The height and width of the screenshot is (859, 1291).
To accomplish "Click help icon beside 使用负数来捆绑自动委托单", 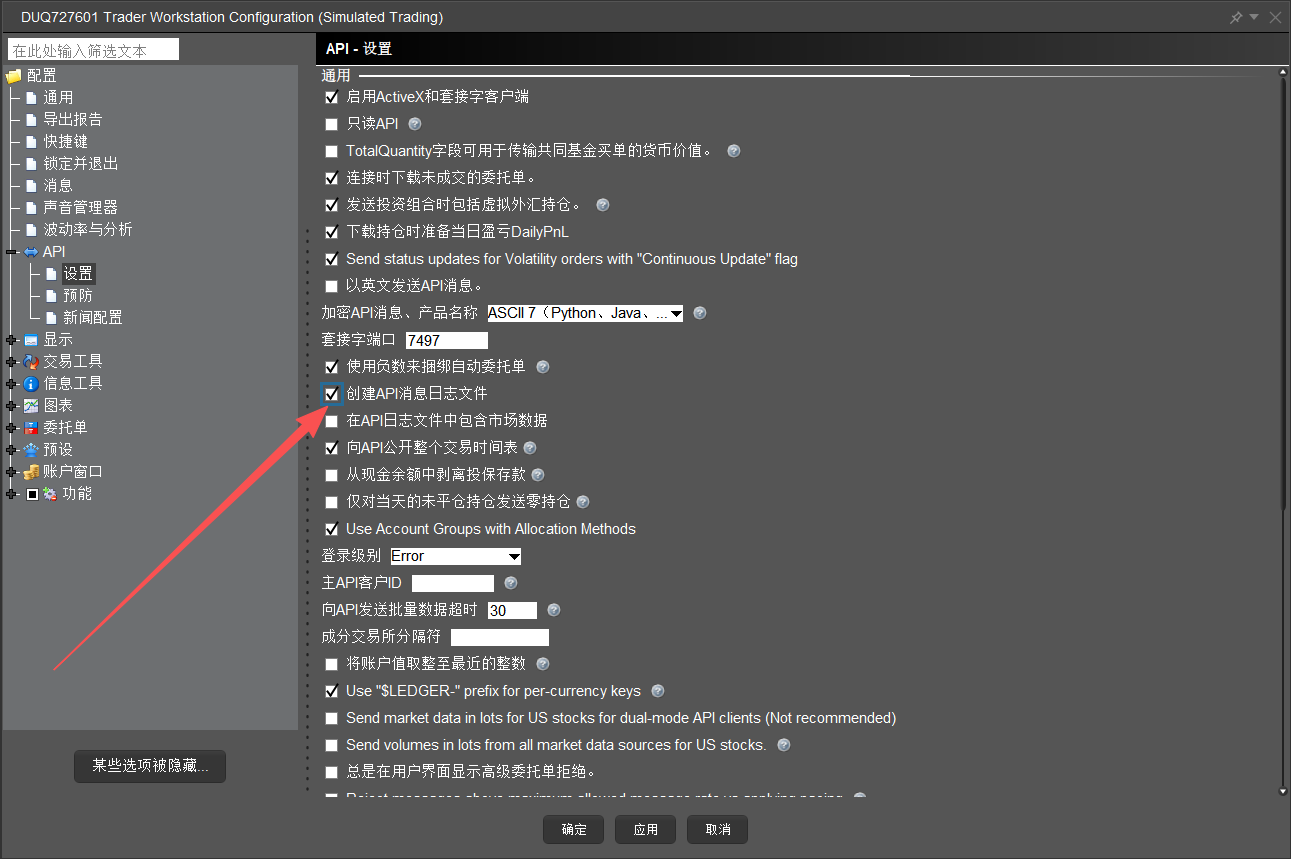I will 542,367.
